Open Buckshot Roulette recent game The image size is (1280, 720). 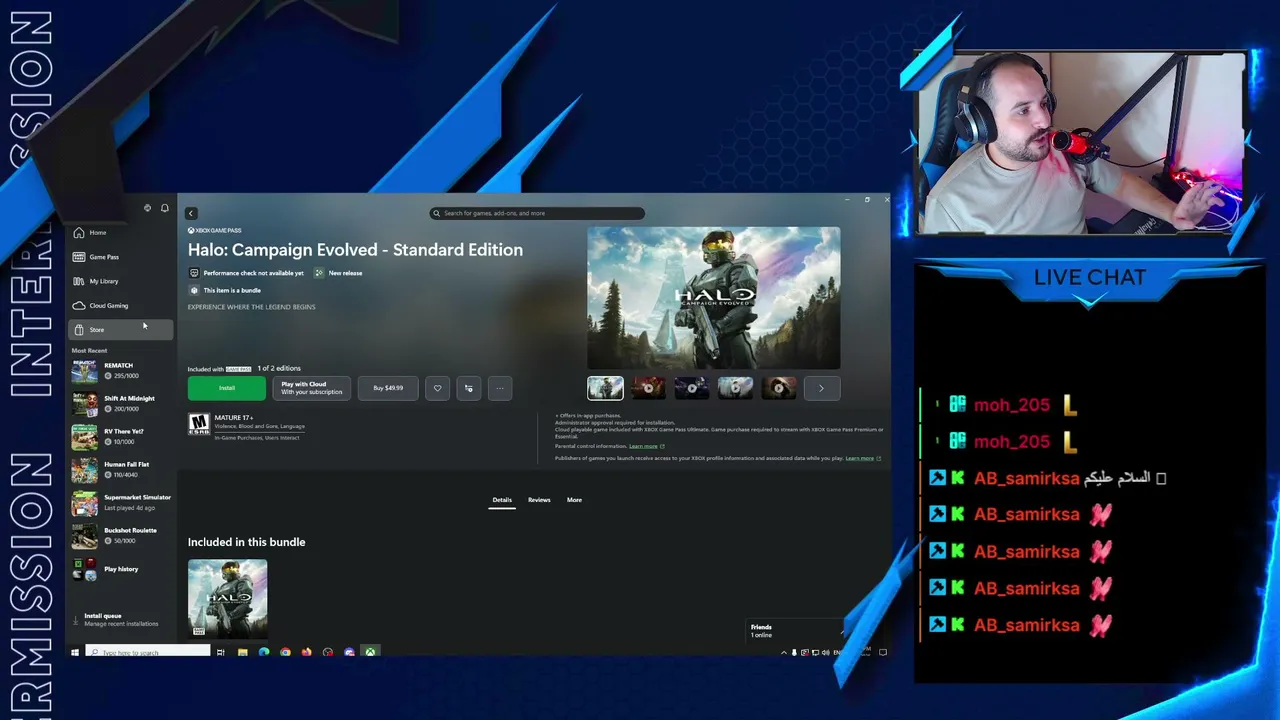(x=120, y=535)
